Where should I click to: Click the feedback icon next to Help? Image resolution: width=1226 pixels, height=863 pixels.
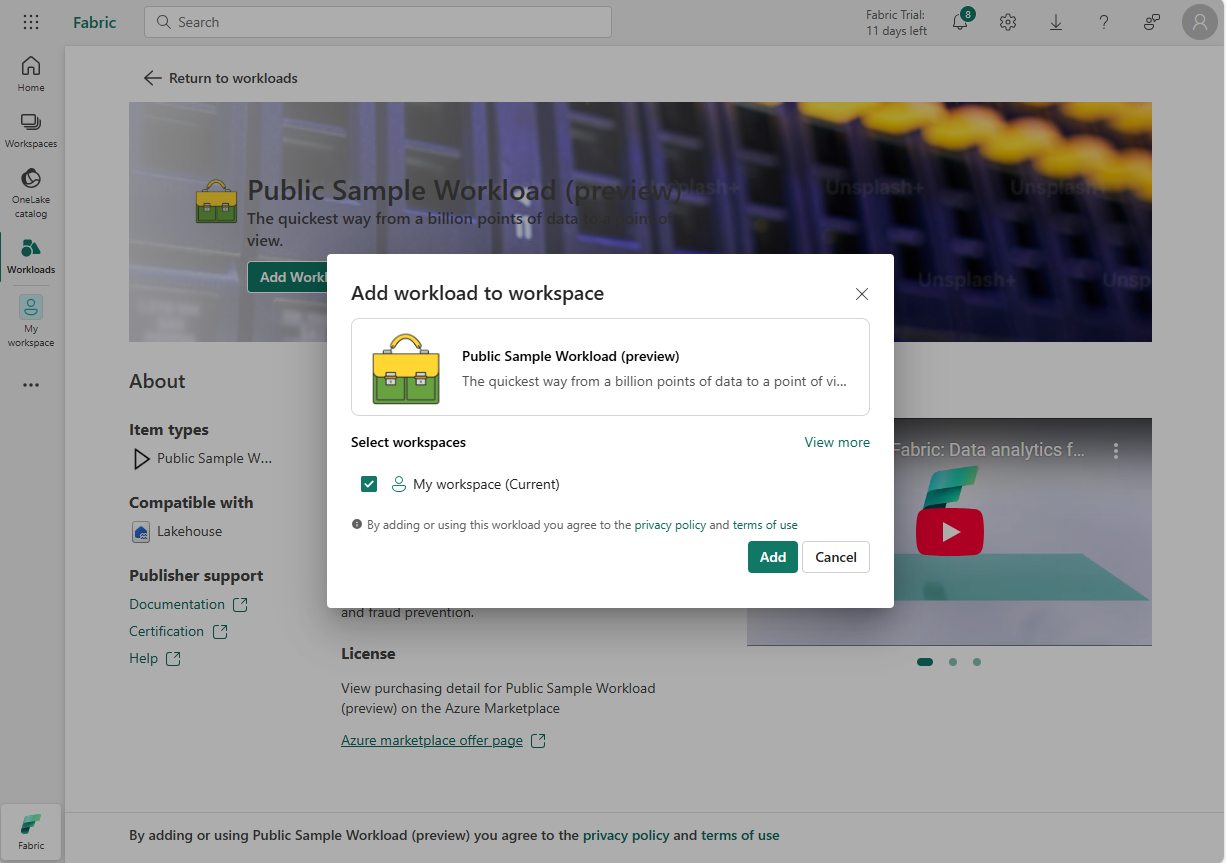coord(1151,21)
